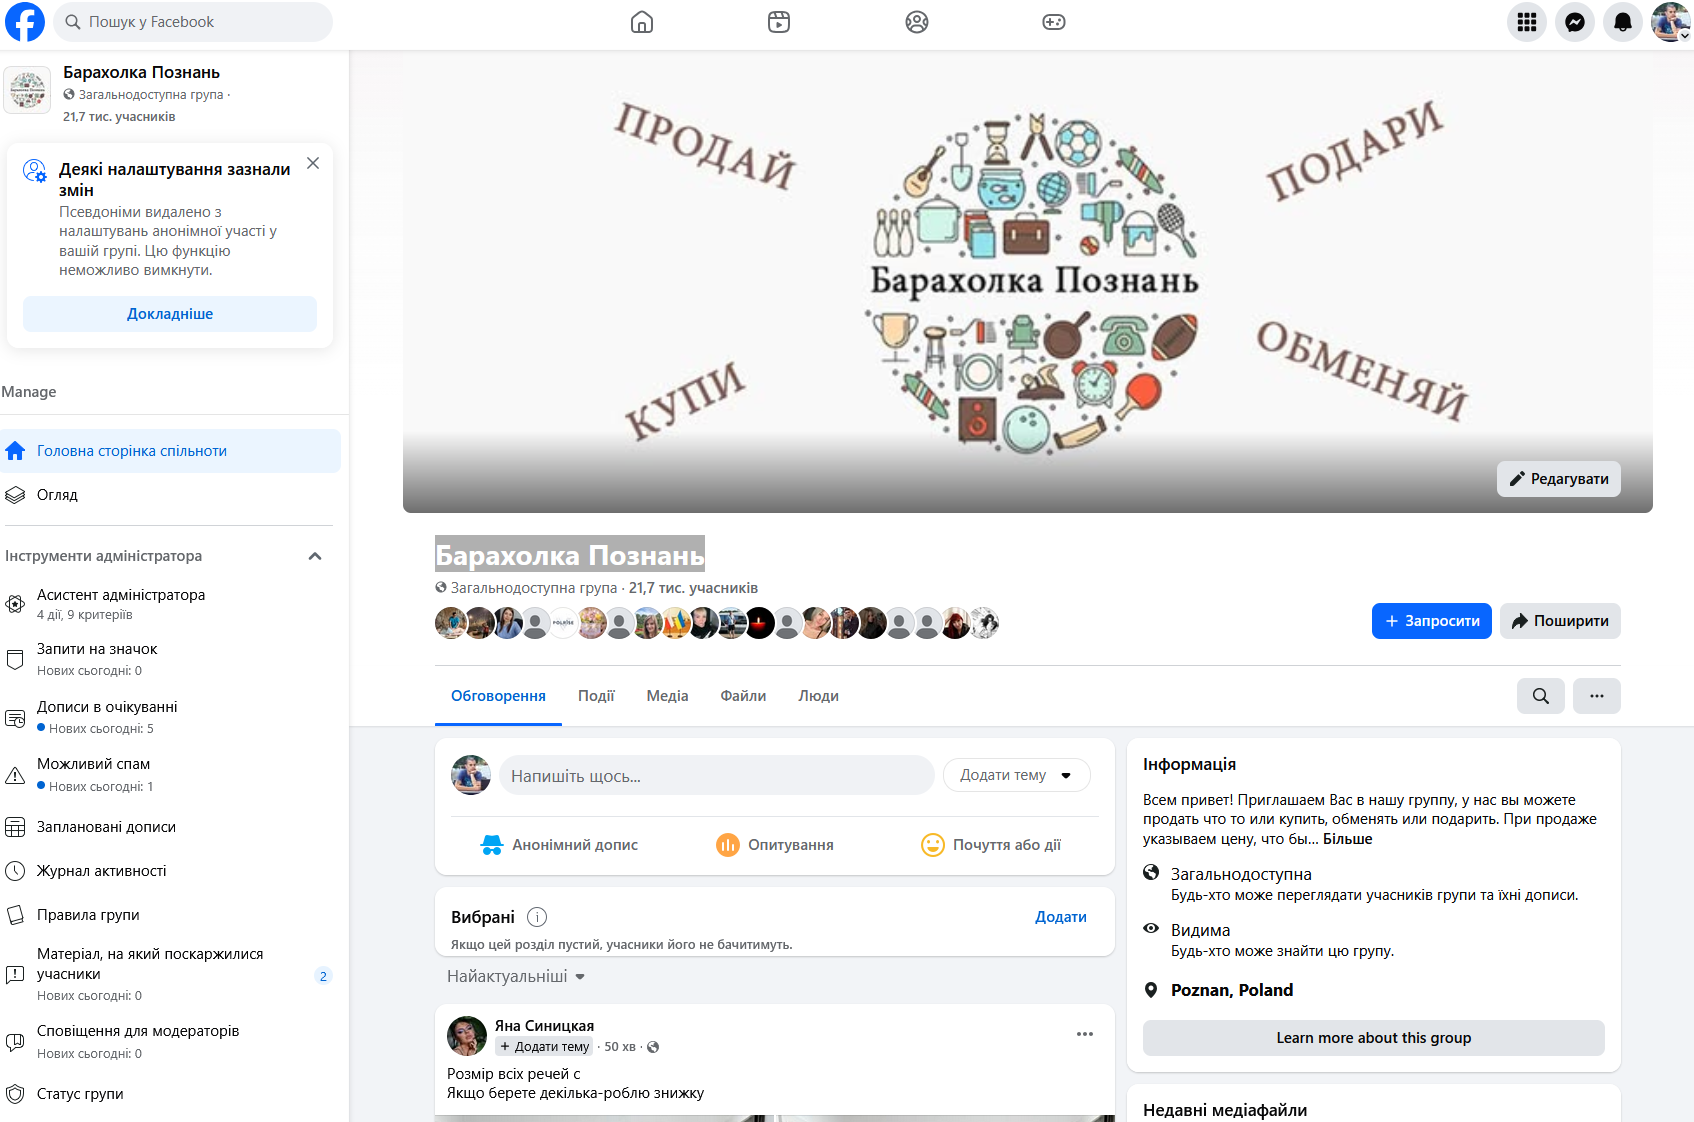Click Learn more about this group
The image size is (1694, 1122).
click(x=1373, y=1037)
